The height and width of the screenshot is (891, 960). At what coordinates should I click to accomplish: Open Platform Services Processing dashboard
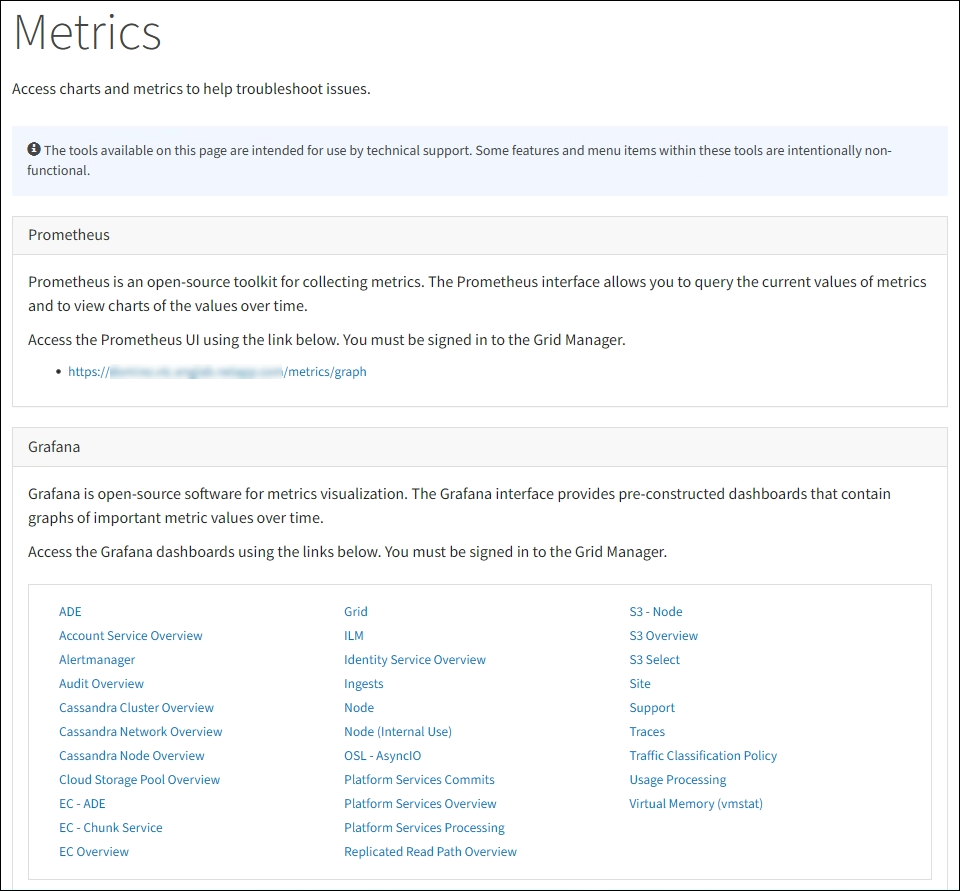coord(424,828)
